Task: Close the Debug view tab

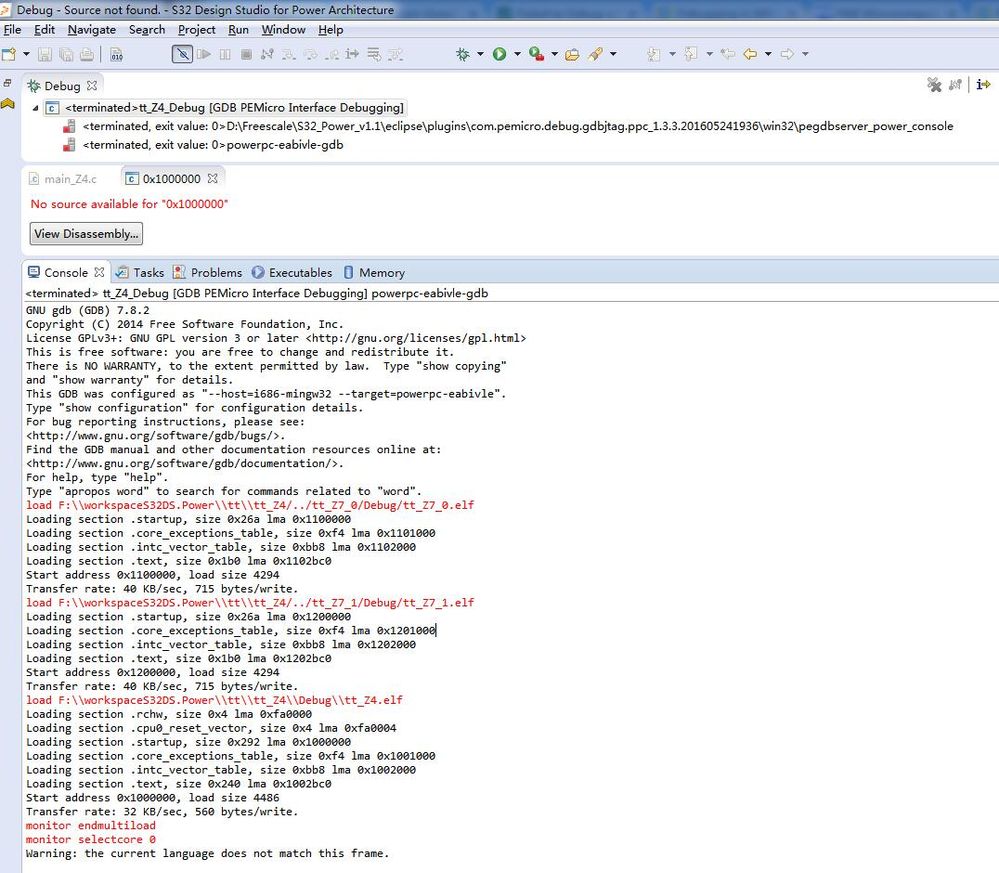Action: point(92,85)
